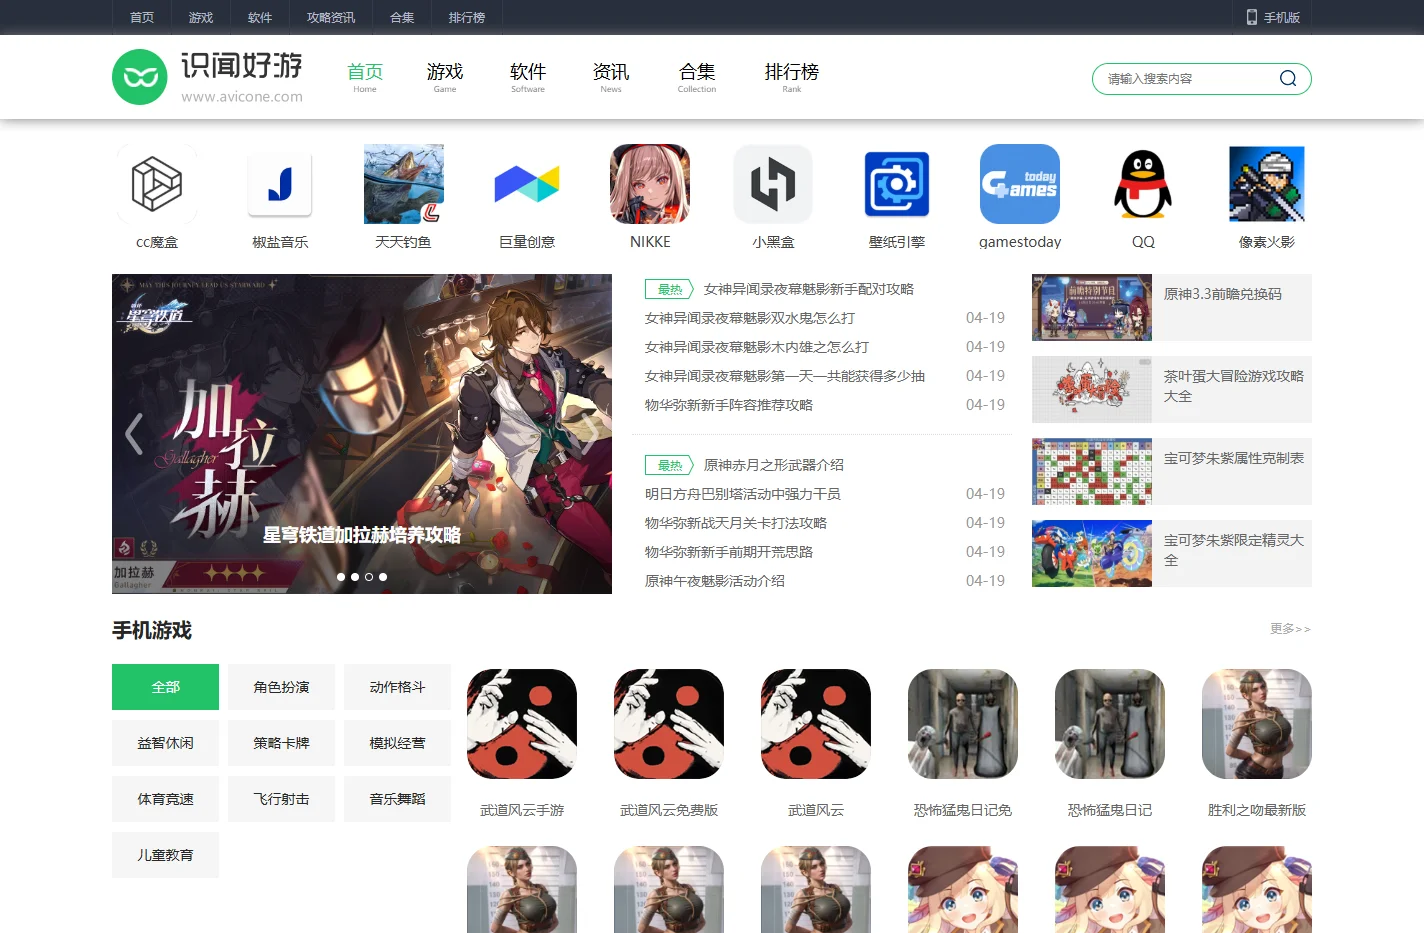Click the 识闻好游 site logo
1424x933 pixels.
point(208,77)
